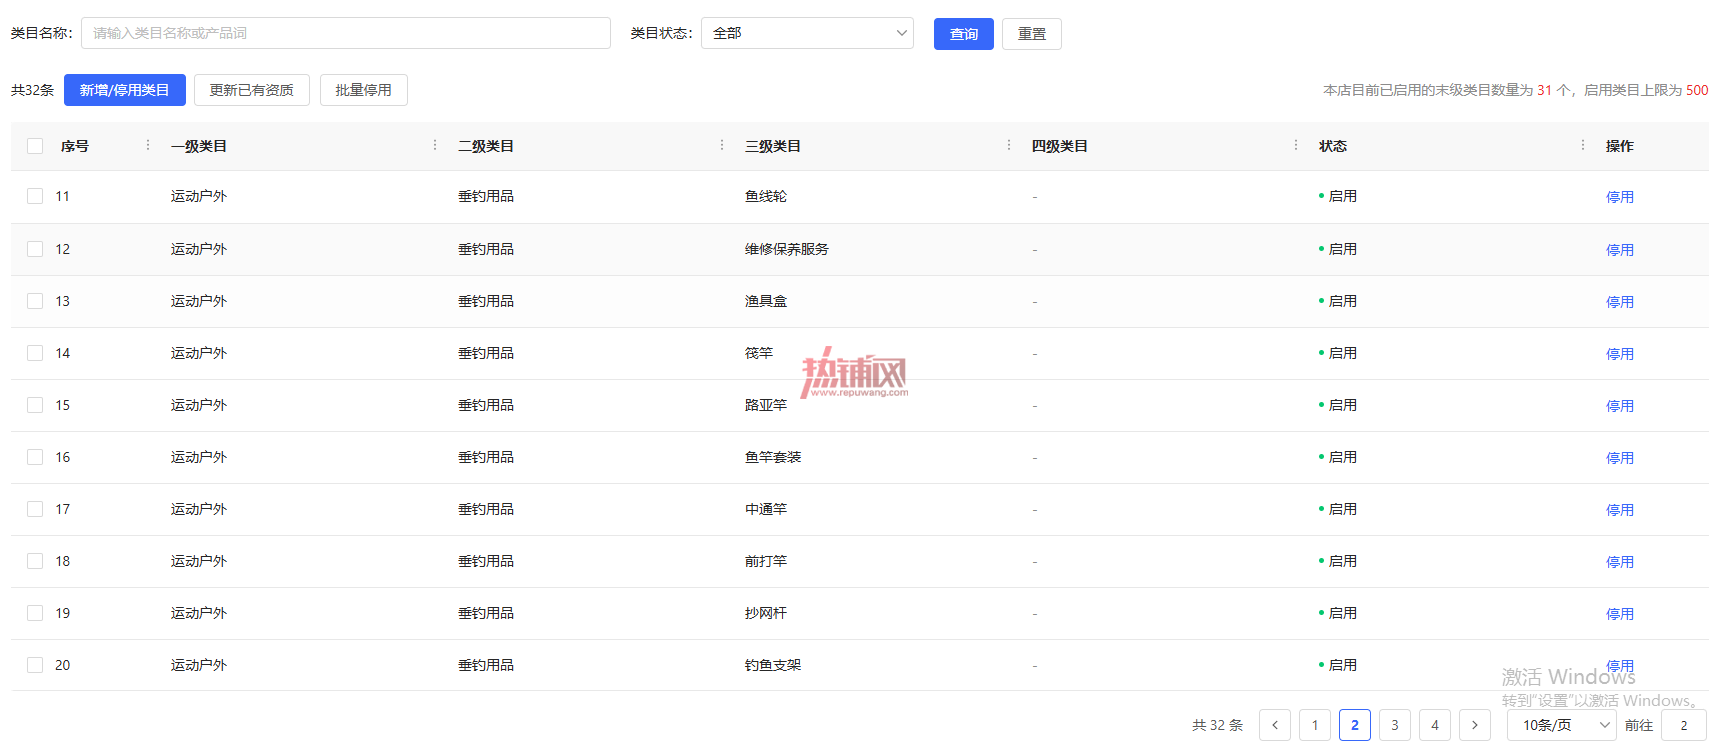
Task: Click the 三级类目 column header
Action: coord(773,146)
